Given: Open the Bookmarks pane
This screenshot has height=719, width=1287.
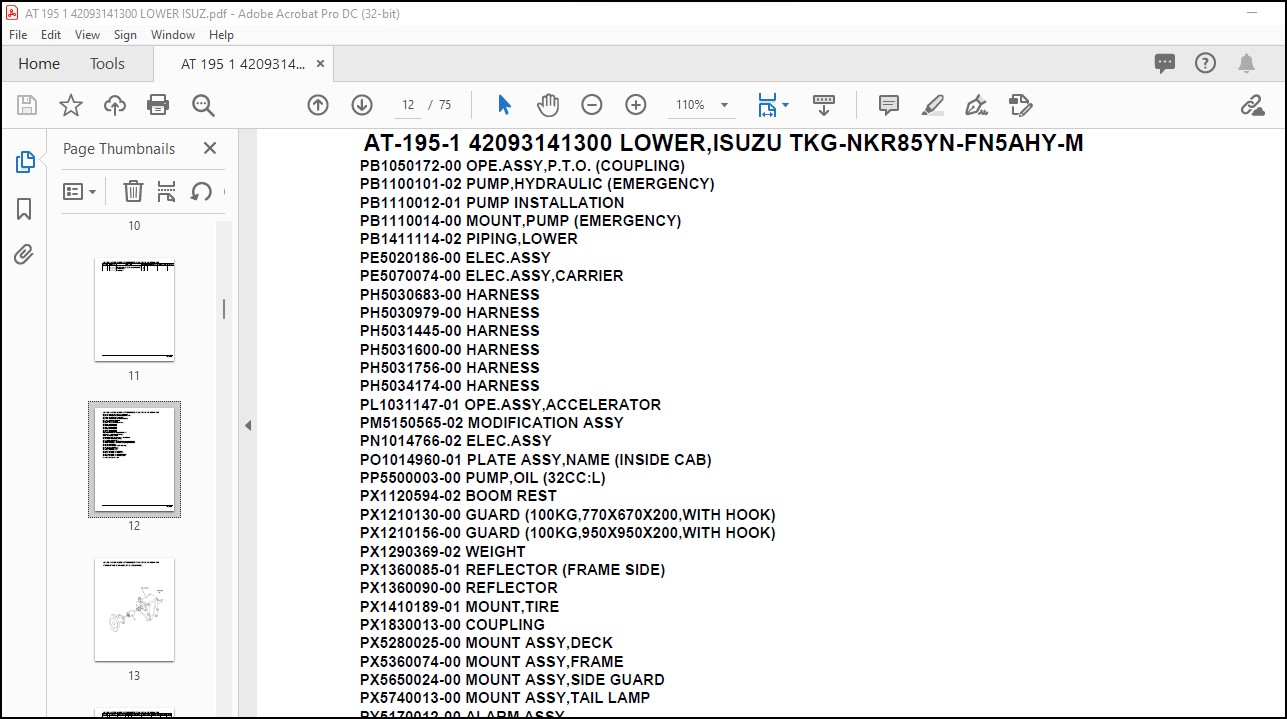Looking at the screenshot, I should 25,209.
